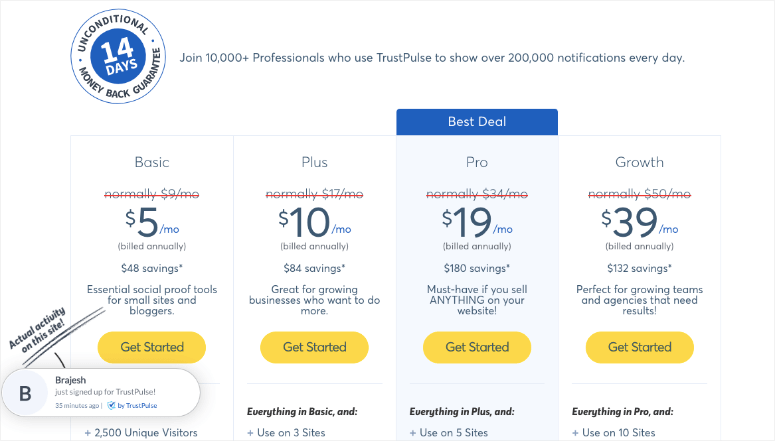The image size is (775, 441).
Task: Open the by TrustPulse link in notification
Action: point(137,405)
